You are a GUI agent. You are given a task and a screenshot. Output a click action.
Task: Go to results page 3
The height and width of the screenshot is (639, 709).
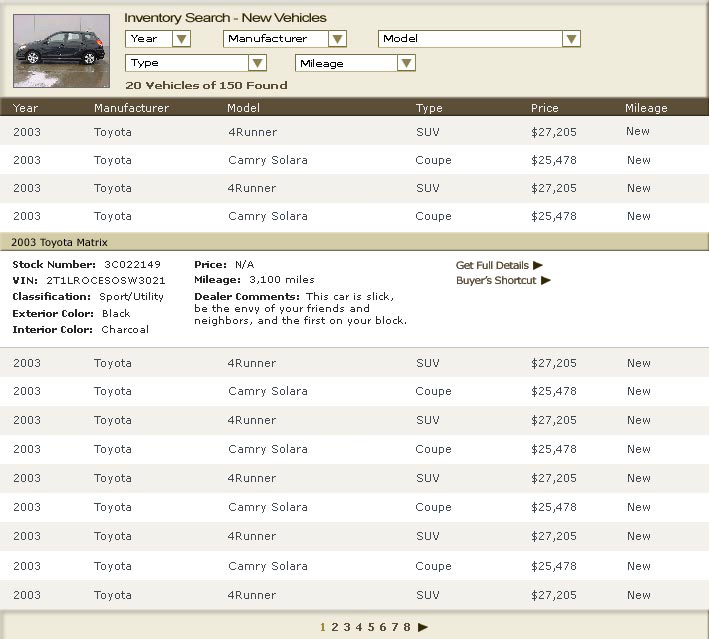[x=347, y=627]
